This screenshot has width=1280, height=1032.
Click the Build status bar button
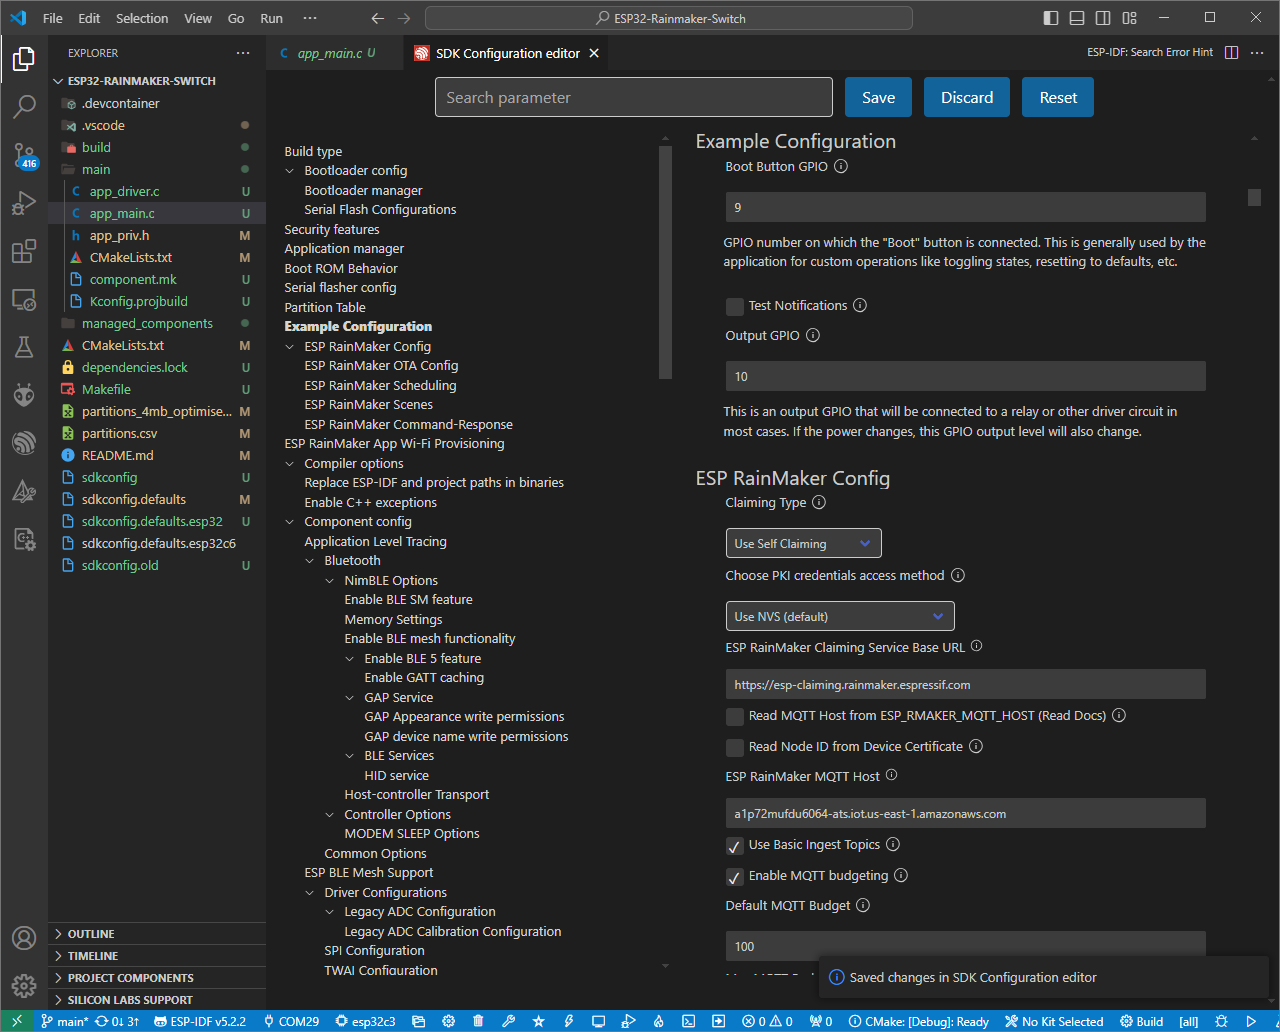(x=1141, y=1021)
